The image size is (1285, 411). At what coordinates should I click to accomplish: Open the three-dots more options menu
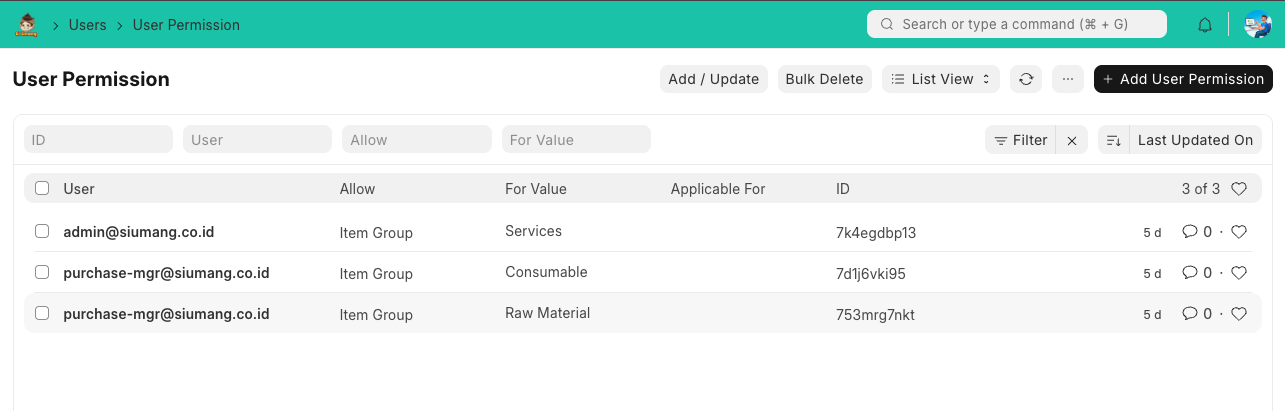(x=1067, y=79)
